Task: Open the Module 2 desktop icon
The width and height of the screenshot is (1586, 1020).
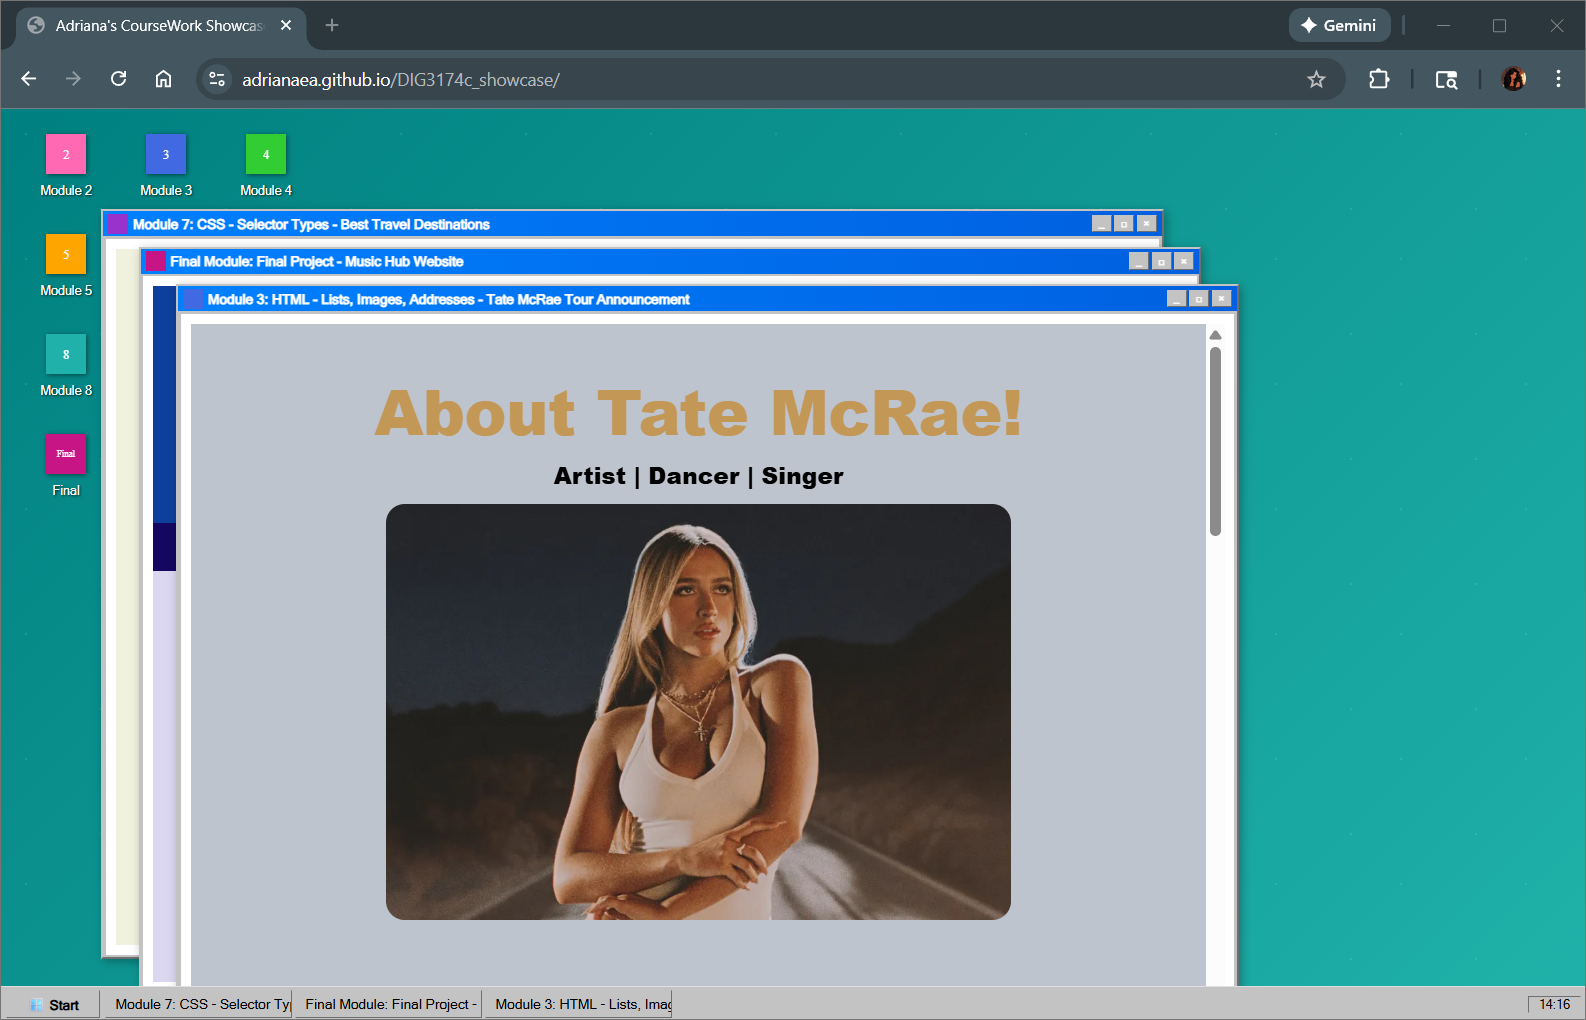Action: click(66, 155)
